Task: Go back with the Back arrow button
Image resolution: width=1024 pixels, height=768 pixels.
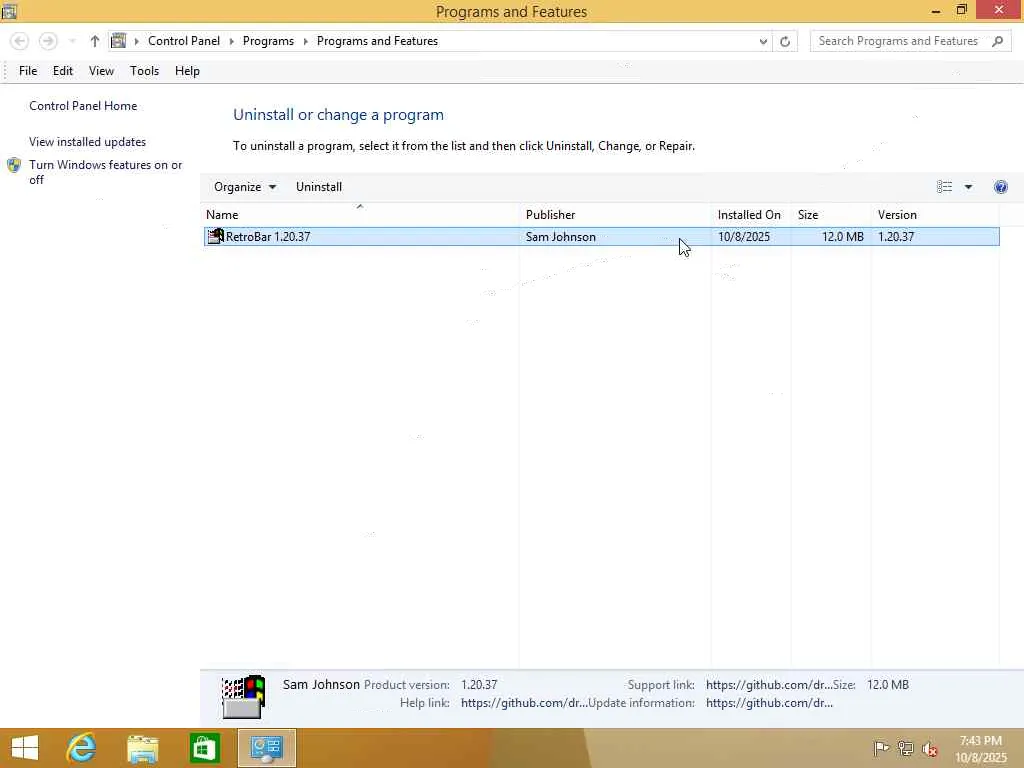Action: (20, 41)
